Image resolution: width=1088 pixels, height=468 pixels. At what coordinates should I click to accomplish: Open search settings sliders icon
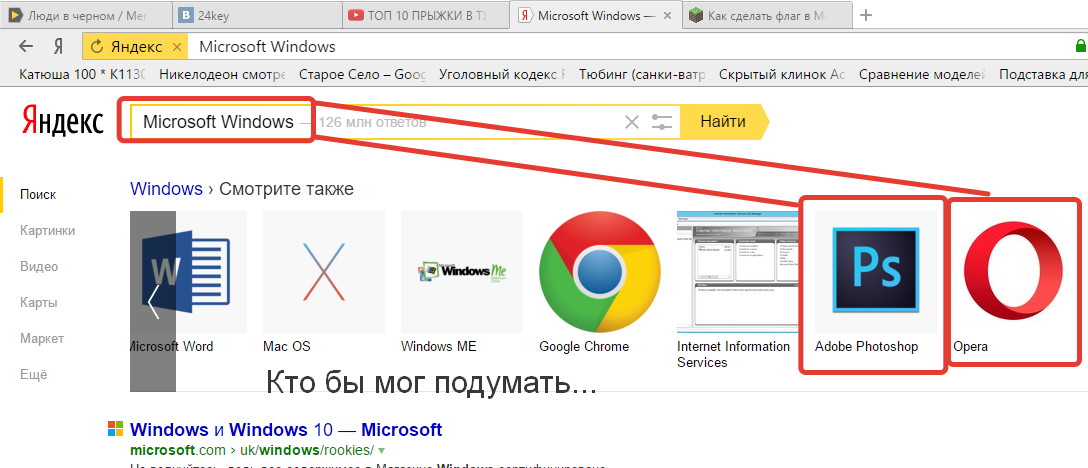point(662,123)
